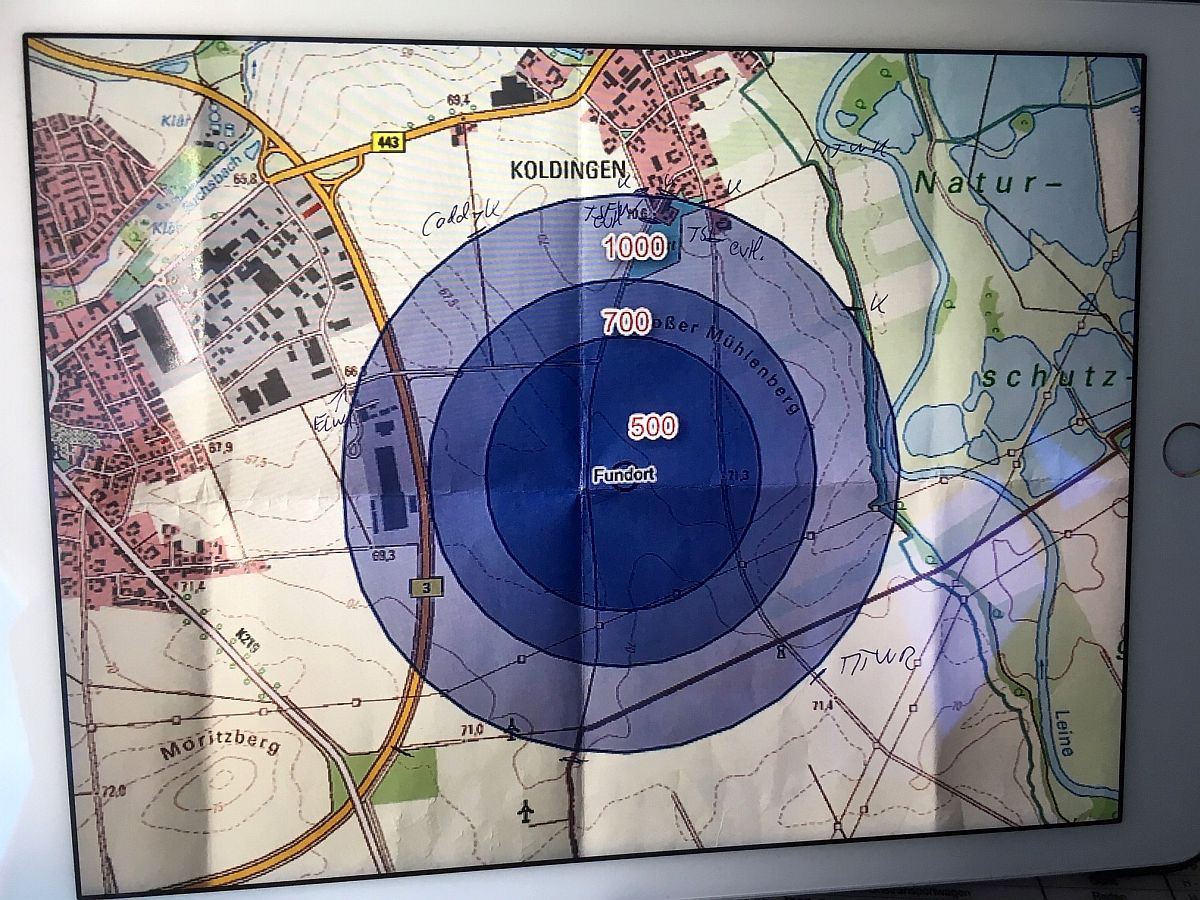
Task: Click the KOLDINGEN town name
Action: pos(567,168)
